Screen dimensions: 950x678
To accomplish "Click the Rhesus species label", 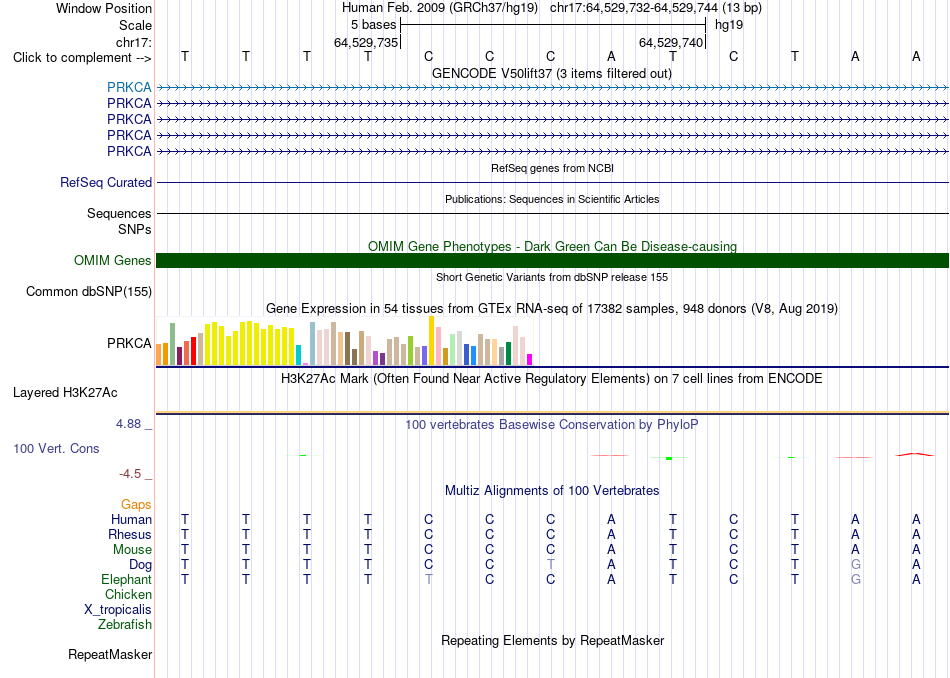I will [130, 534].
